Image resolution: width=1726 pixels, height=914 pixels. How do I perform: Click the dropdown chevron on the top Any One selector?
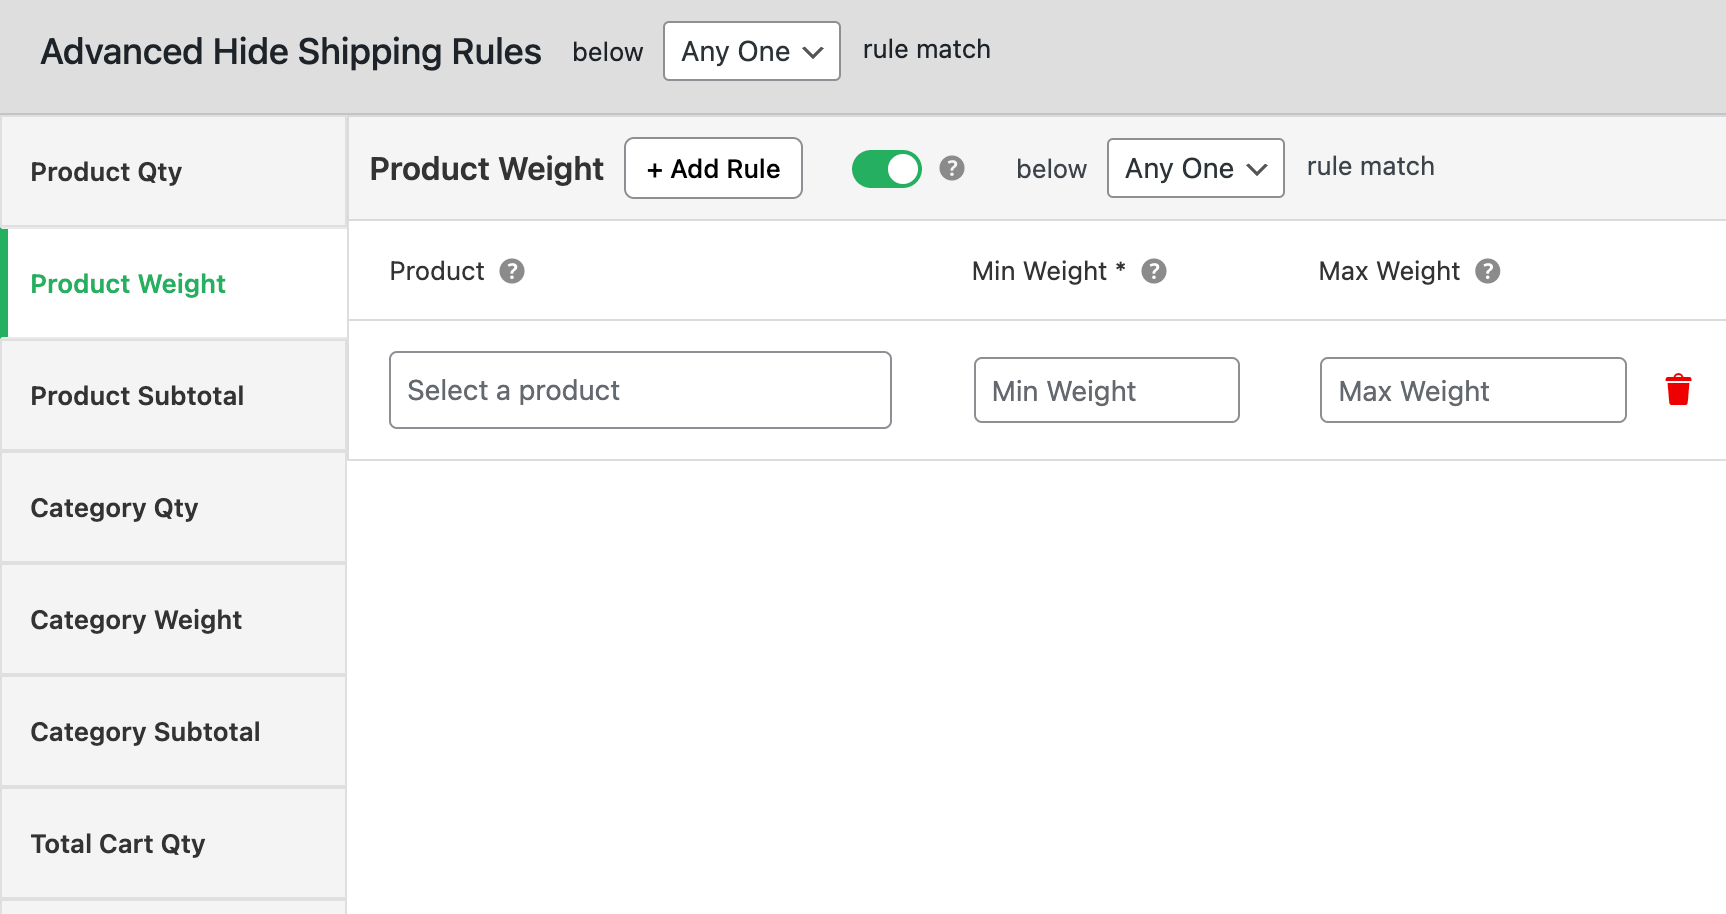[811, 51]
